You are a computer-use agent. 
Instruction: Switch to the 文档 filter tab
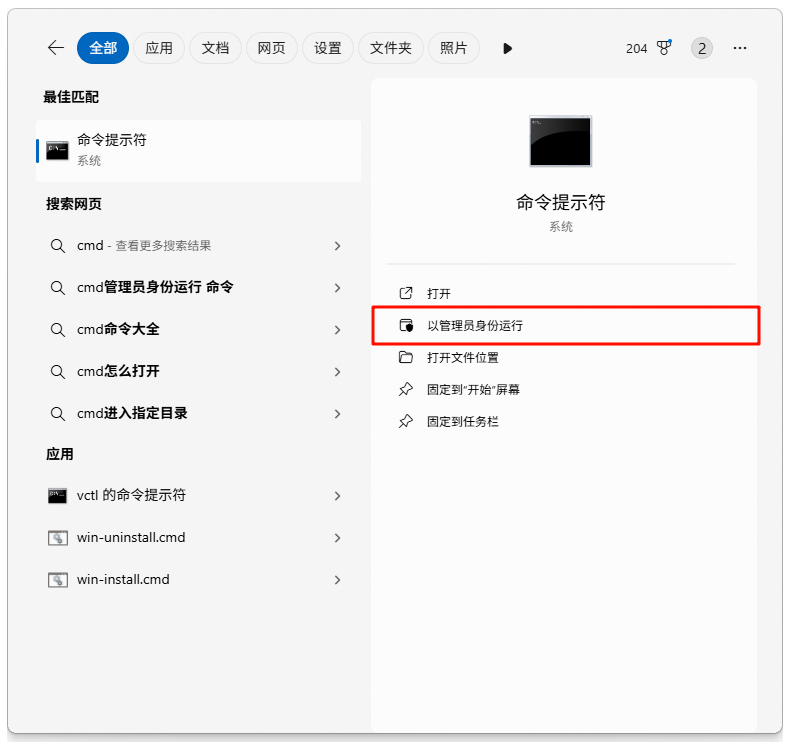pos(215,48)
